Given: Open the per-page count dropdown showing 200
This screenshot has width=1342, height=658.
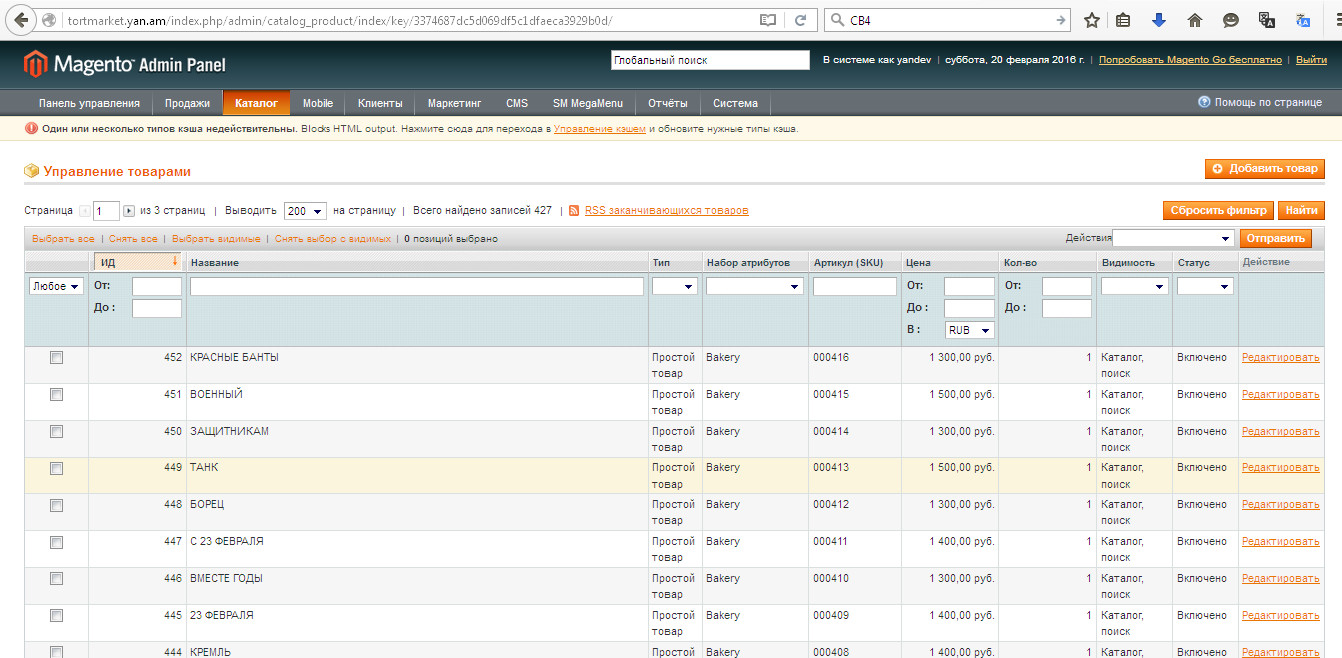Looking at the screenshot, I should pos(305,211).
